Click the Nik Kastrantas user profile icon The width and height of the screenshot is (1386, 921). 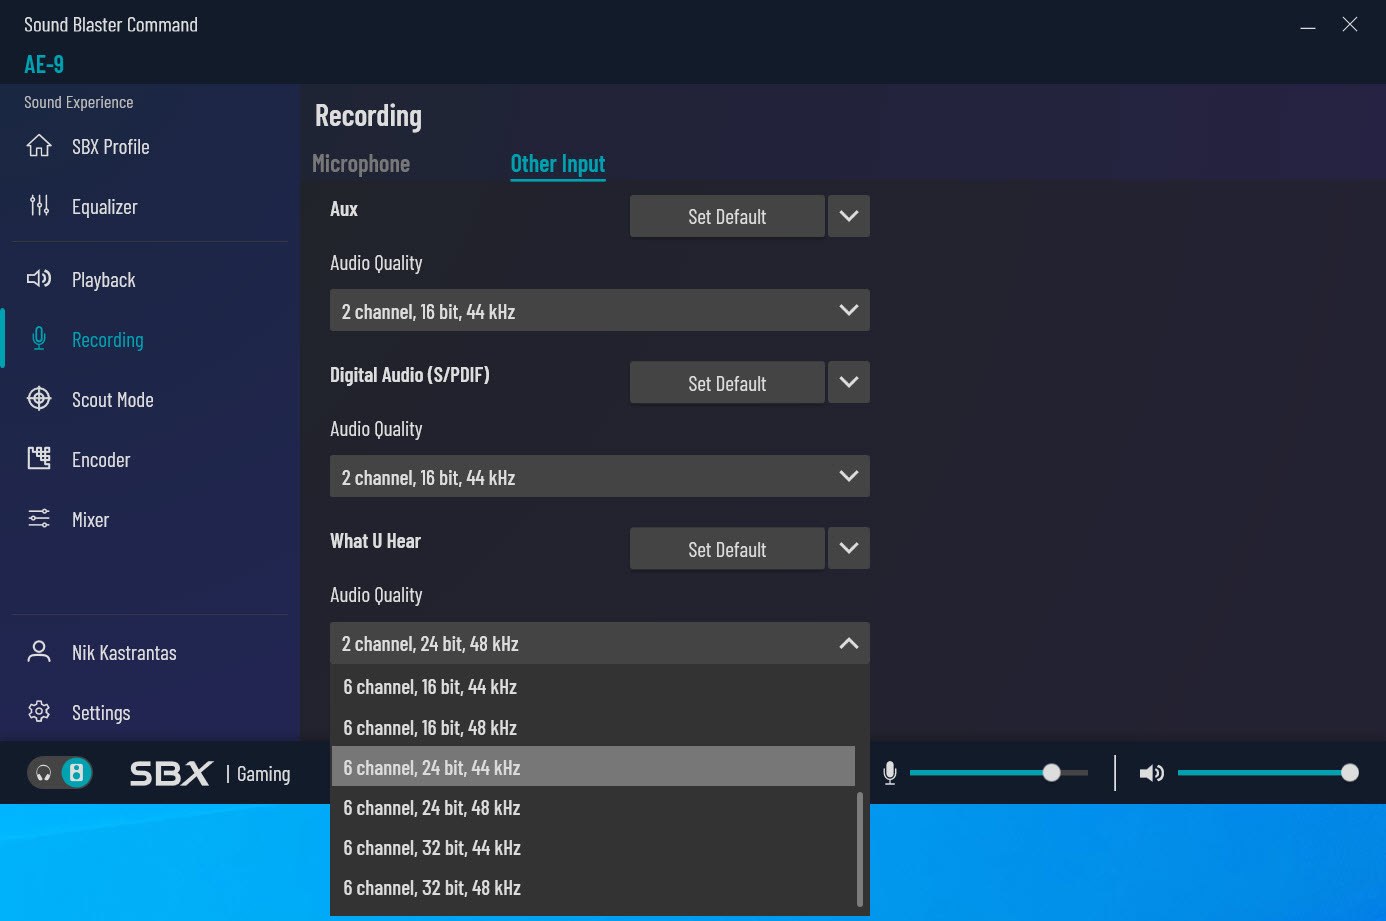click(39, 652)
